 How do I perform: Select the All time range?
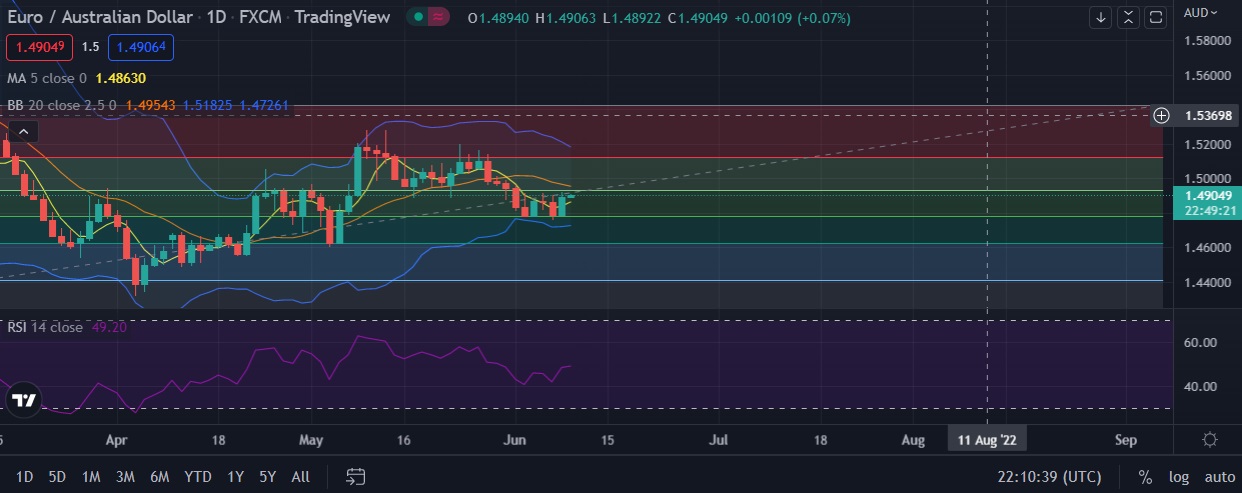300,477
